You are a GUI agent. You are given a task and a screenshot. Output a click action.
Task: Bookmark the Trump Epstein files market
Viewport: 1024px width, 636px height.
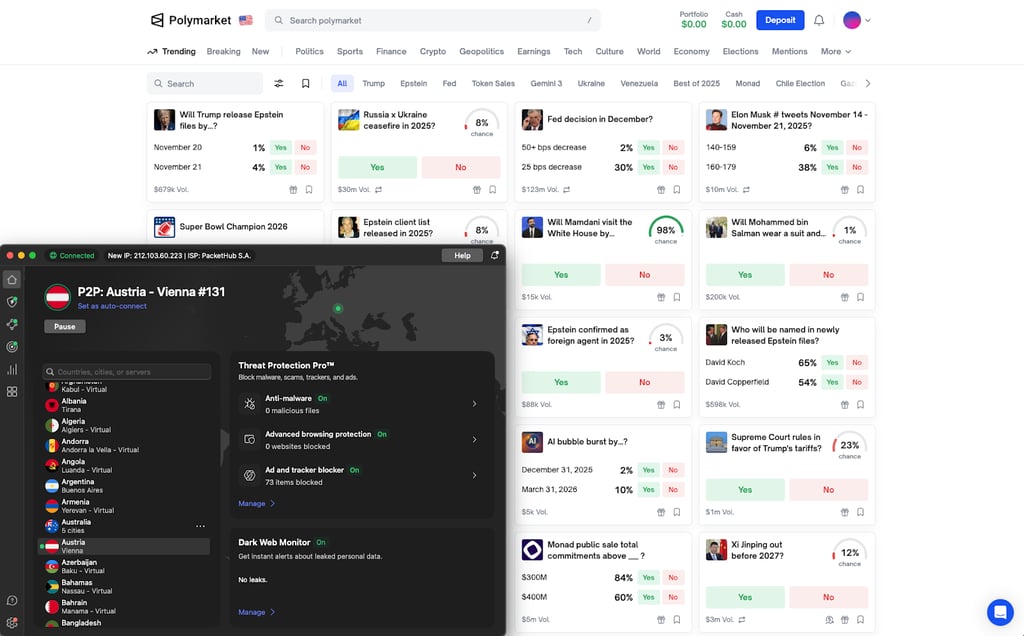tap(309, 190)
